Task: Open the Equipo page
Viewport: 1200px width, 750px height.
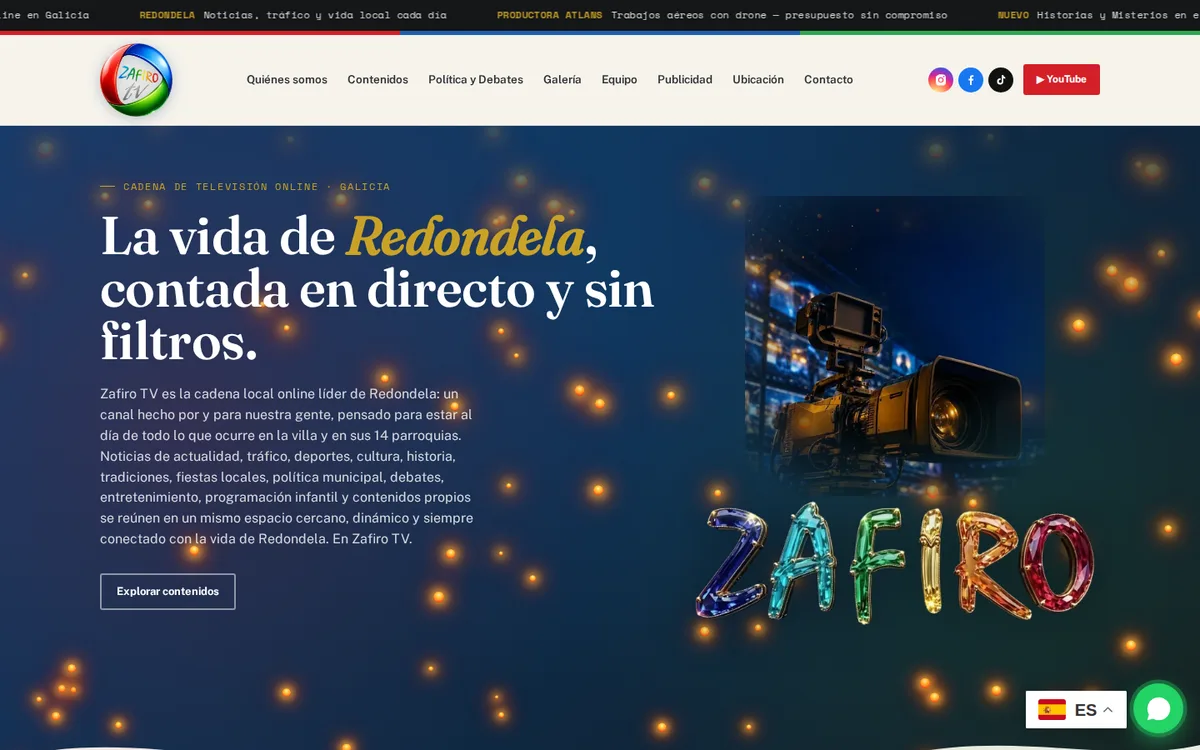Action: pyautogui.click(x=619, y=80)
